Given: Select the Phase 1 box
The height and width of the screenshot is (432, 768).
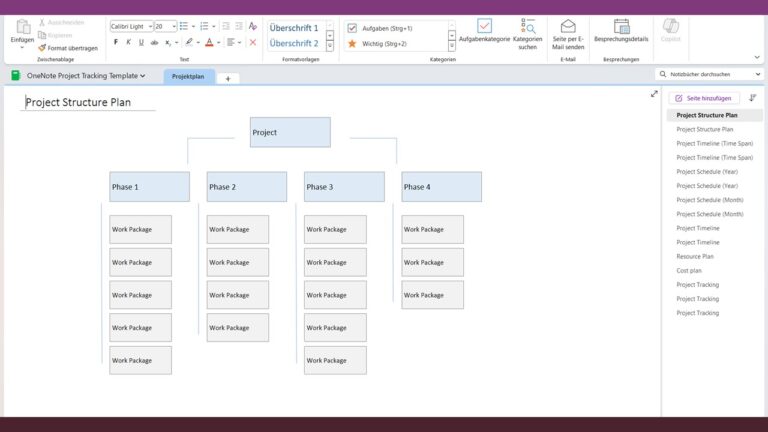Looking at the screenshot, I should pos(149,187).
